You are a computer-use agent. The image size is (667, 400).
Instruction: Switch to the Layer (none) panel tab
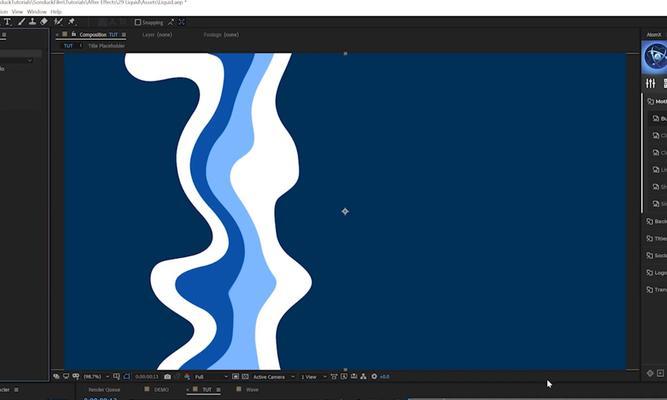pos(157,34)
